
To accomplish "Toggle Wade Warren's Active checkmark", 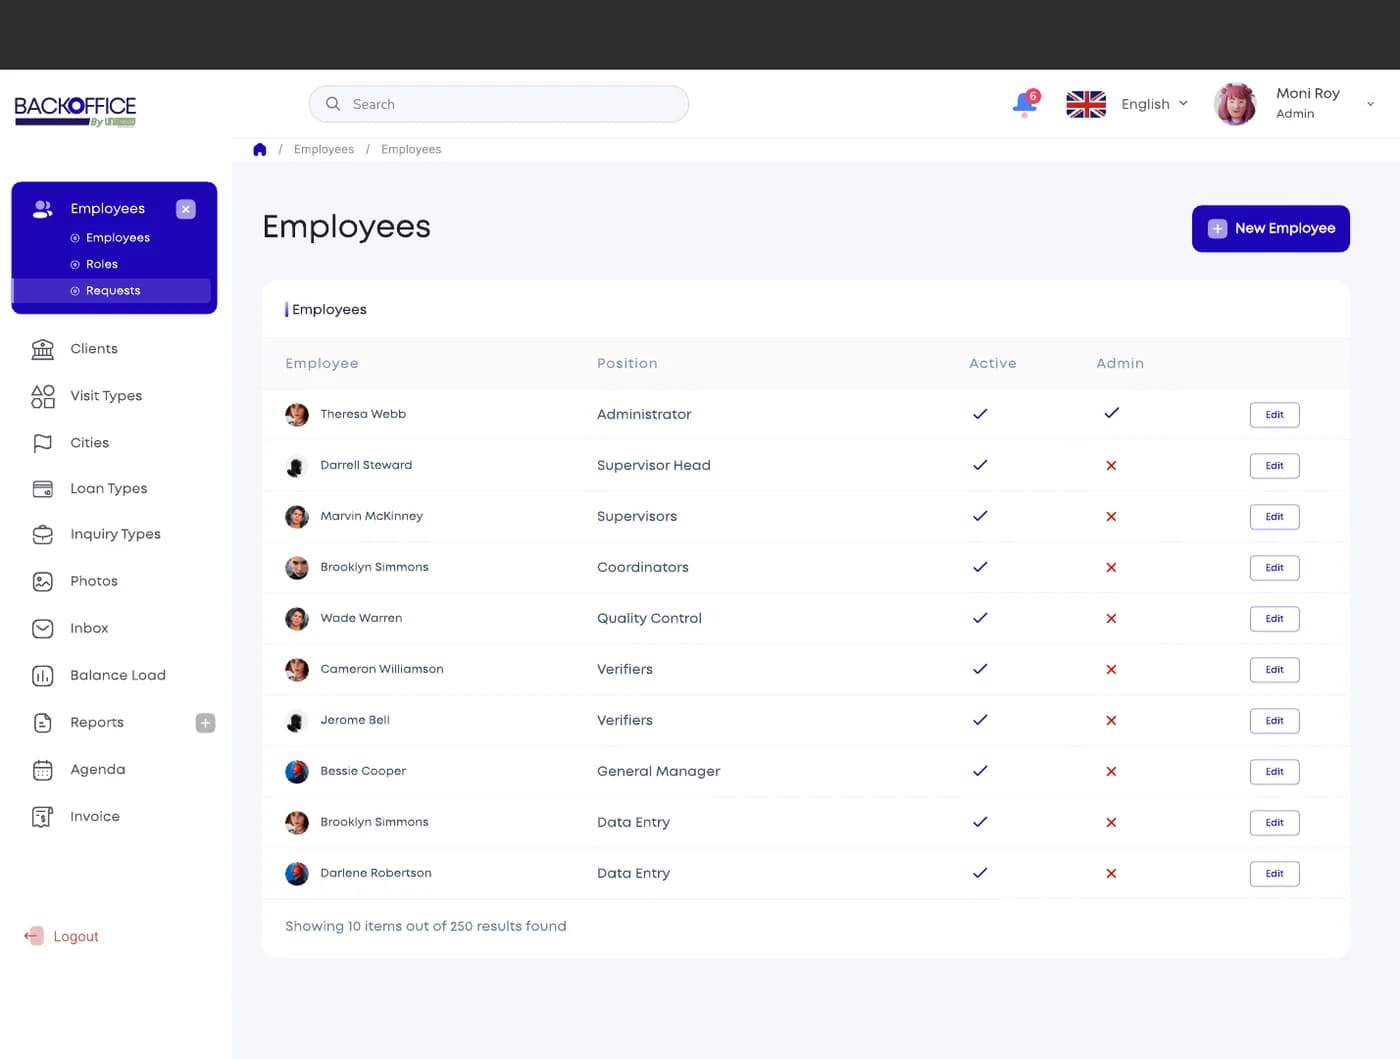I will [980, 618].
